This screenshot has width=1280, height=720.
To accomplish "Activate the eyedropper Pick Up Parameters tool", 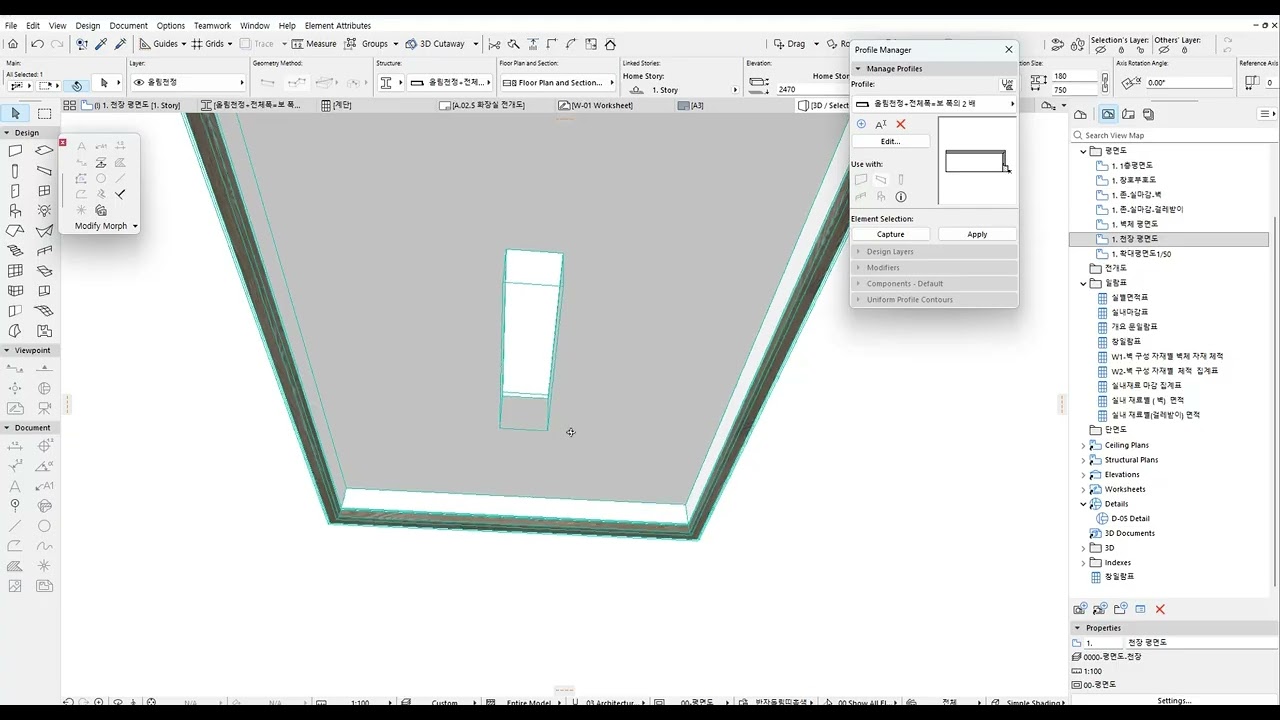I will pyautogui.click(x=101, y=44).
